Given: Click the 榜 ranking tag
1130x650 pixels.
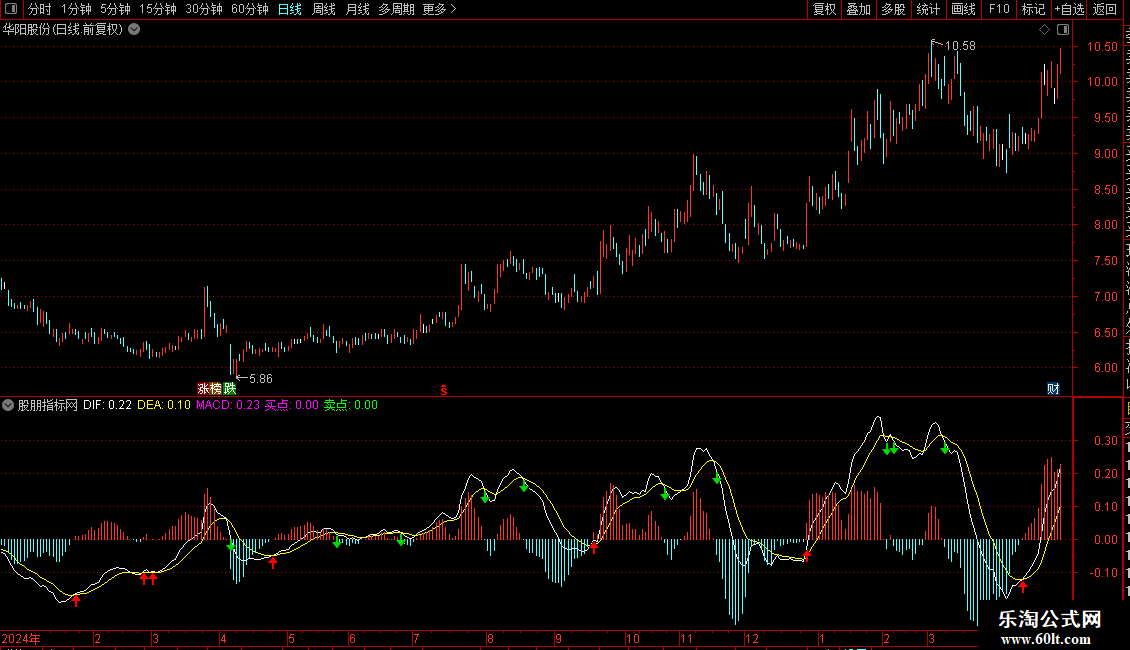Looking at the screenshot, I should click(x=216, y=388).
